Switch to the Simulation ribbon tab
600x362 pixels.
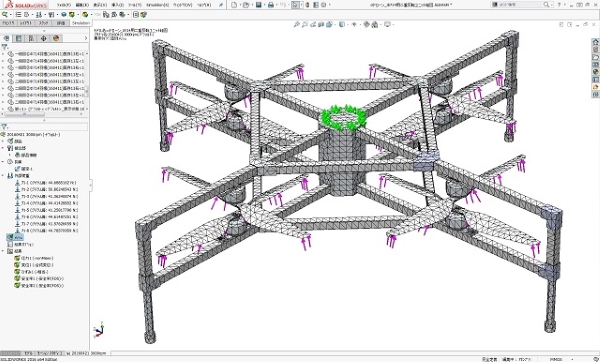(81, 23)
